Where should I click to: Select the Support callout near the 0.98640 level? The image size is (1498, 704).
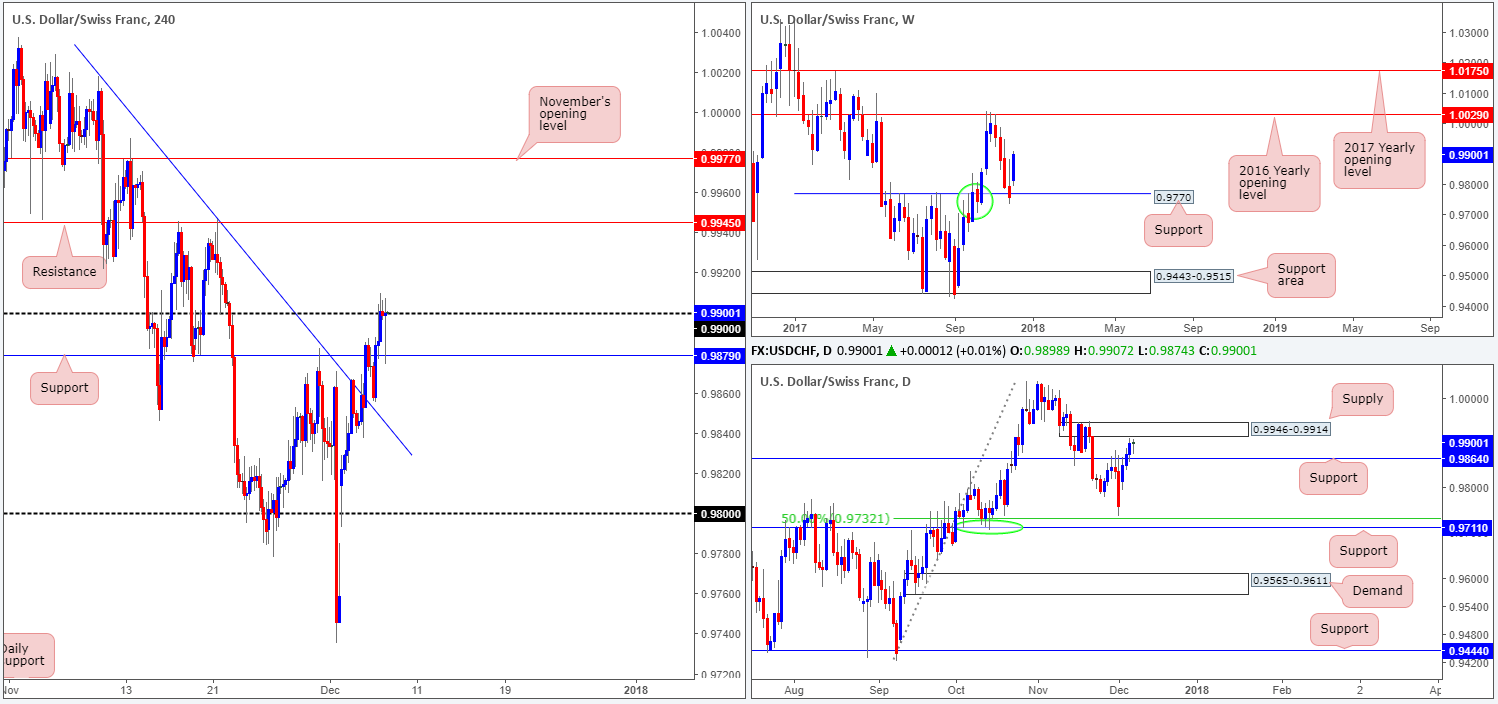(1333, 477)
